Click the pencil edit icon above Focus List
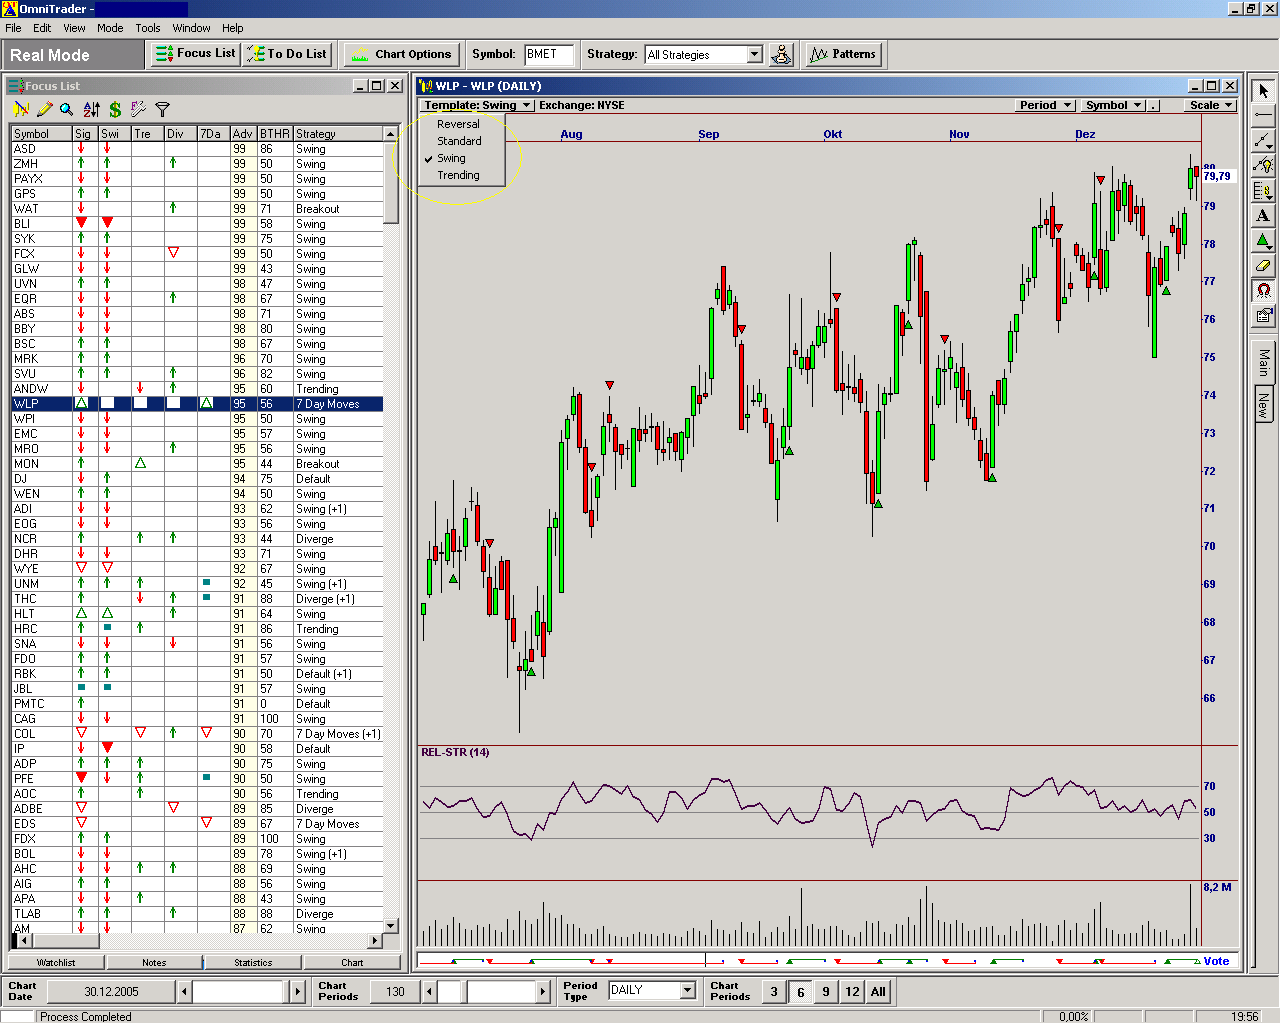Viewport: 1280px width, 1024px height. [43, 110]
